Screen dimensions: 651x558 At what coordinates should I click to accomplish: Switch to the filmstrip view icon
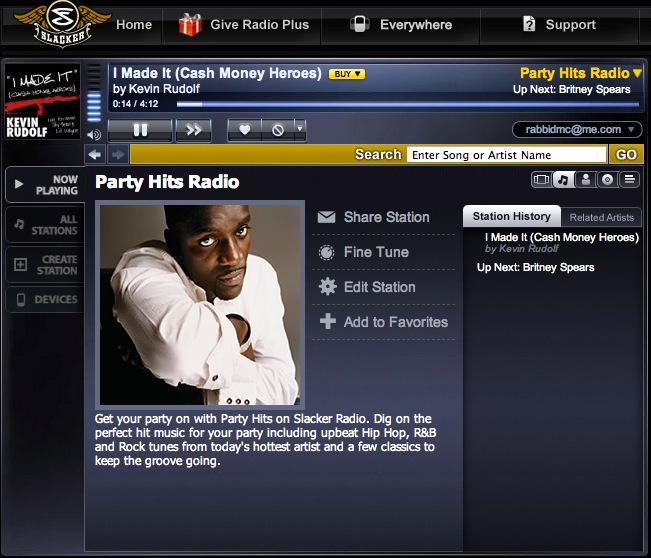[x=541, y=180]
